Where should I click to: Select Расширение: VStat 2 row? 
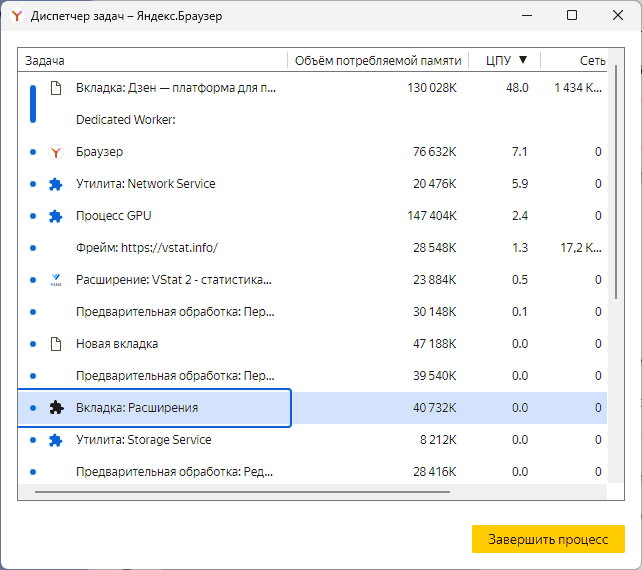point(312,280)
